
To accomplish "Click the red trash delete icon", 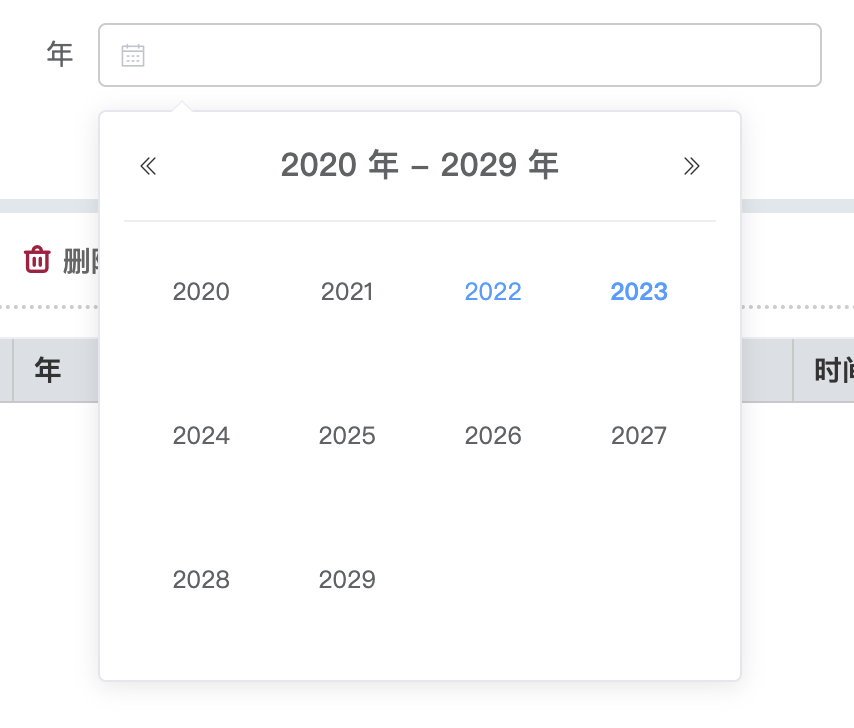I will tap(37, 260).
